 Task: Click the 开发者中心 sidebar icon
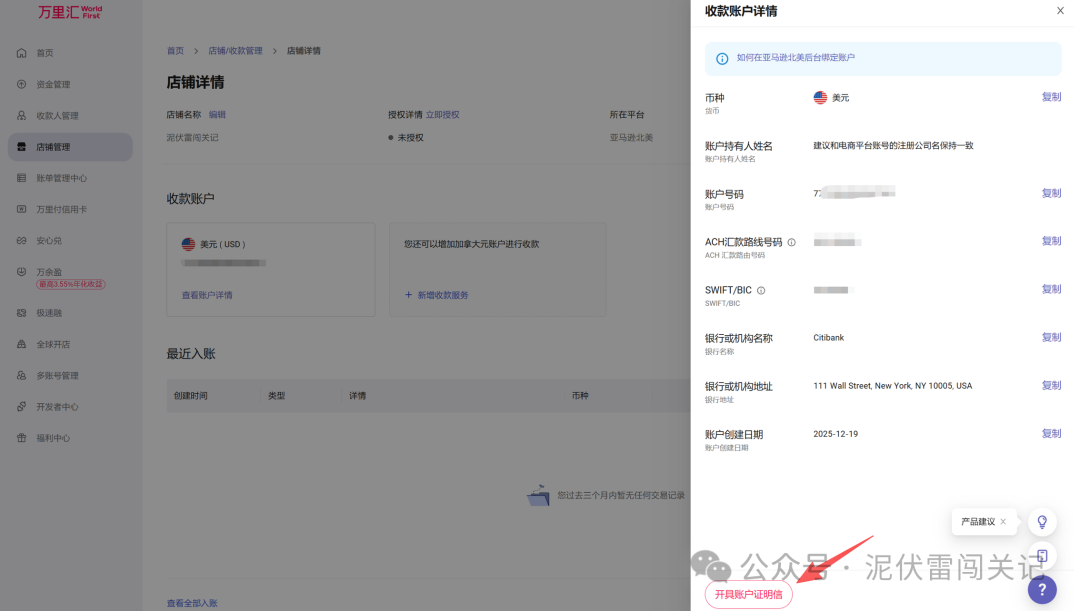[64, 406]
